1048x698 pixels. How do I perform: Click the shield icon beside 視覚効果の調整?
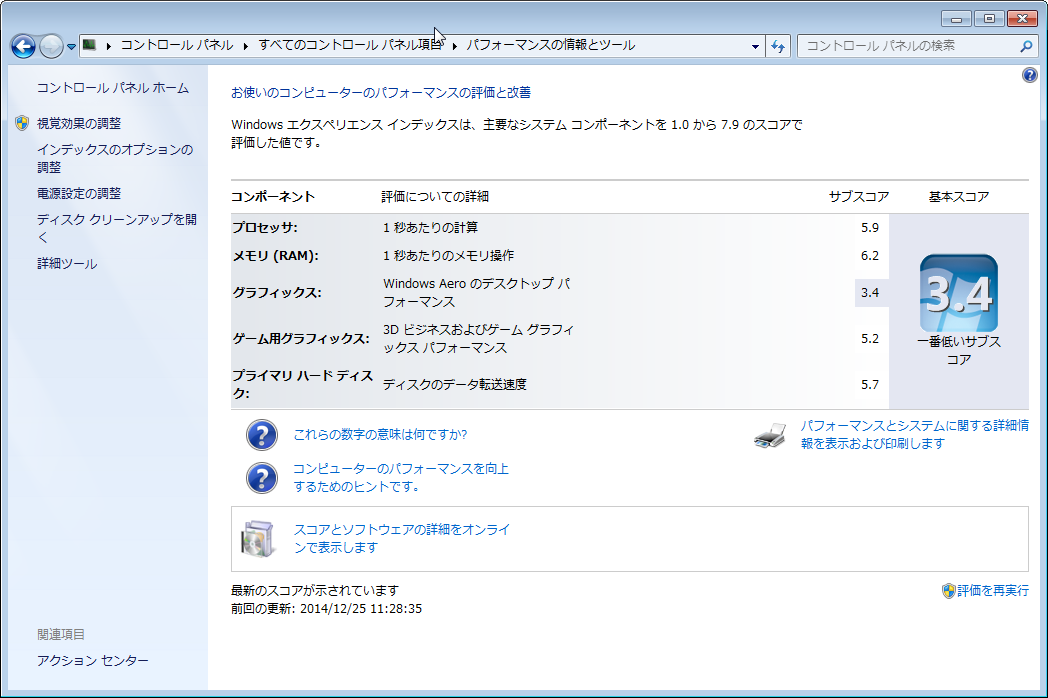click(22, 123)
